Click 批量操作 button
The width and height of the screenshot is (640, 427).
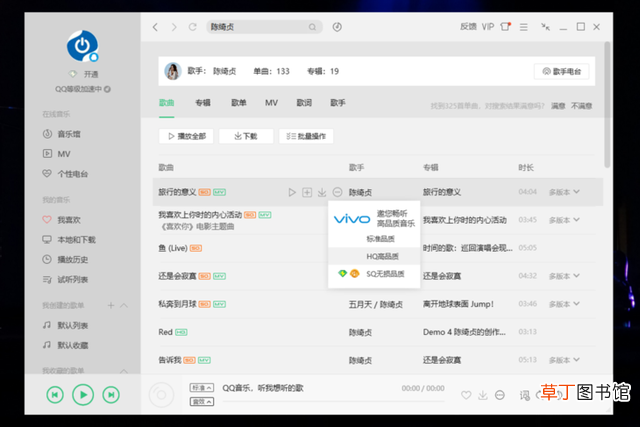point(306,136)
